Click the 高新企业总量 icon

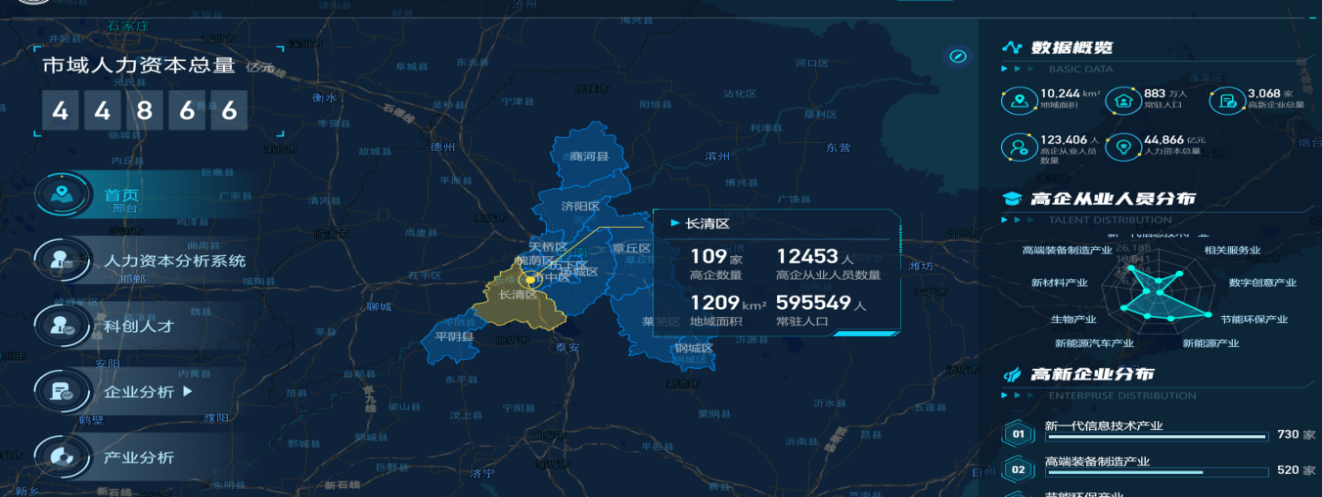[1226, 102]
